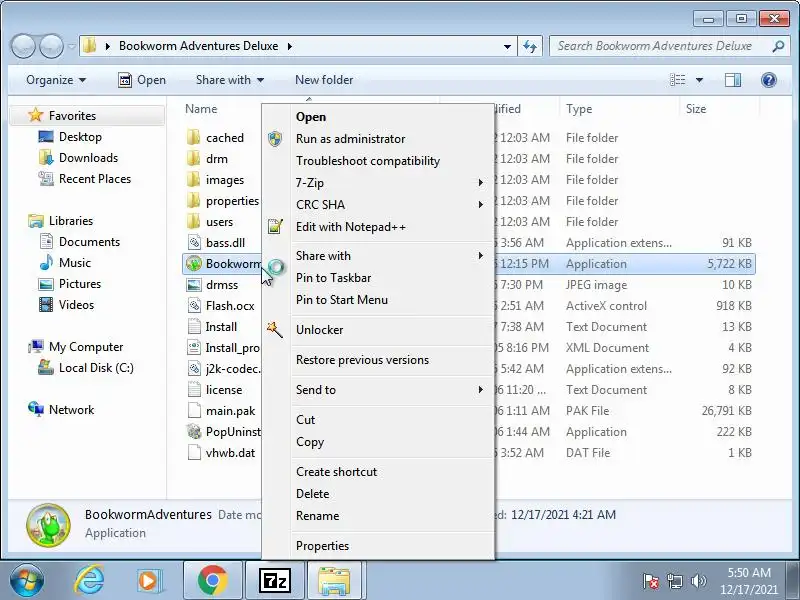This screenshot has height=600, width=800.
Task: Click the network tray icon
Action: (675, 581)
